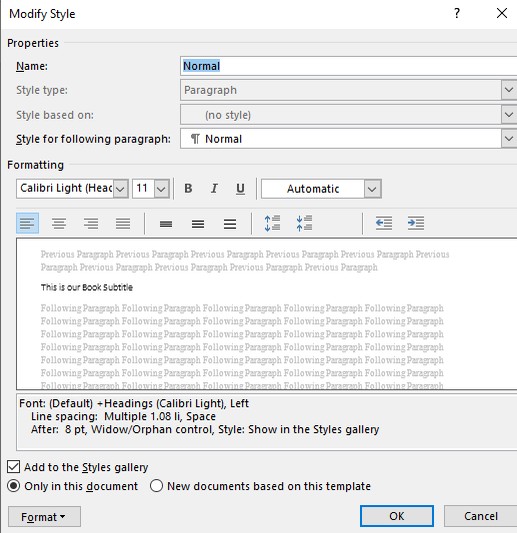
Task: Uncheck Add to the Styles gallery
Action: (14, 467)
